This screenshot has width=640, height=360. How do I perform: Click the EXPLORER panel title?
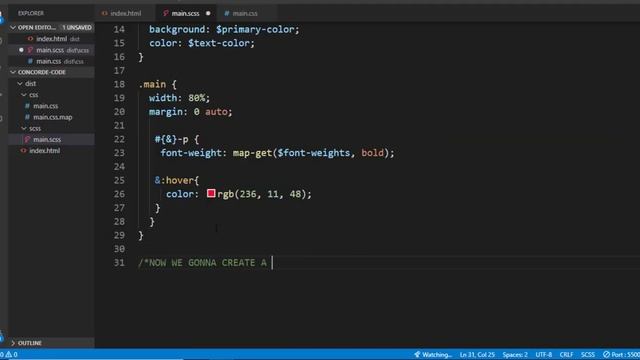(31, 13)
